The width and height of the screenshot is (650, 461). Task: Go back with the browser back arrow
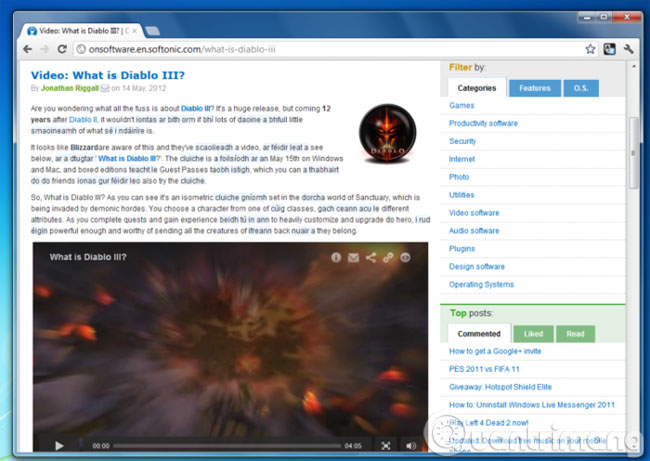[28, 49]
